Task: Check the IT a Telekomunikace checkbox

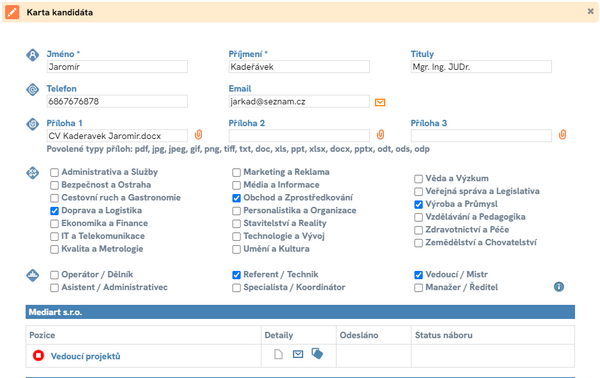Action: click(54, 236)
